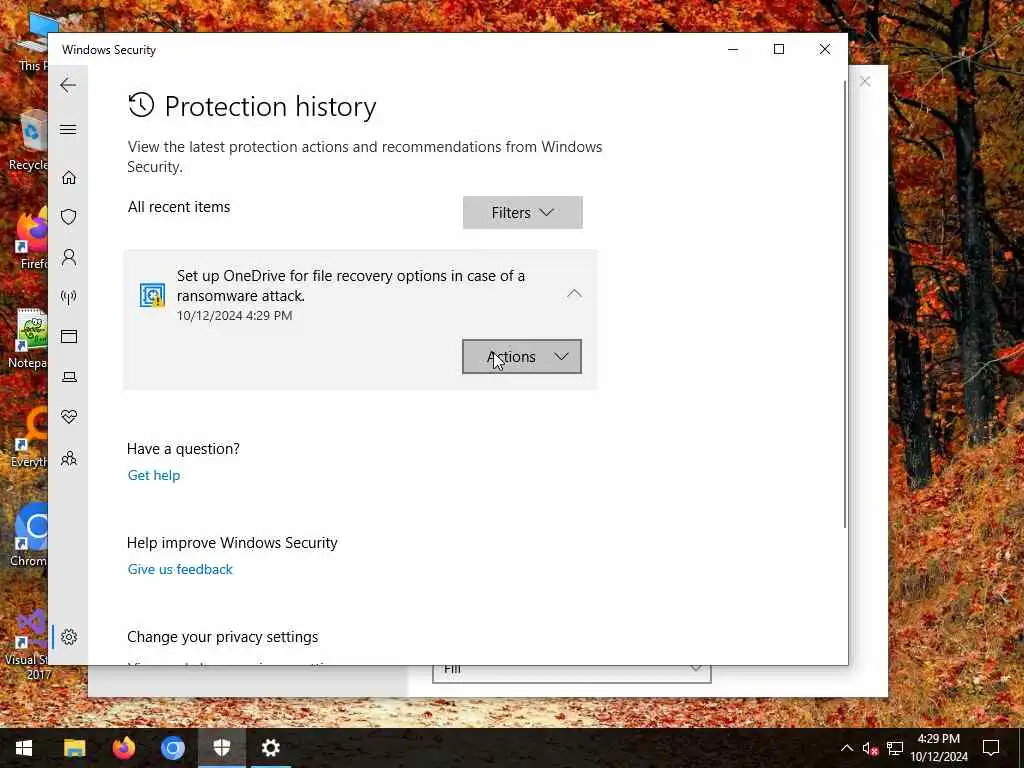Click the Windows Security vertical scrollbar
This screenshot has height=768, width=1024.
[x=844, y=305]
